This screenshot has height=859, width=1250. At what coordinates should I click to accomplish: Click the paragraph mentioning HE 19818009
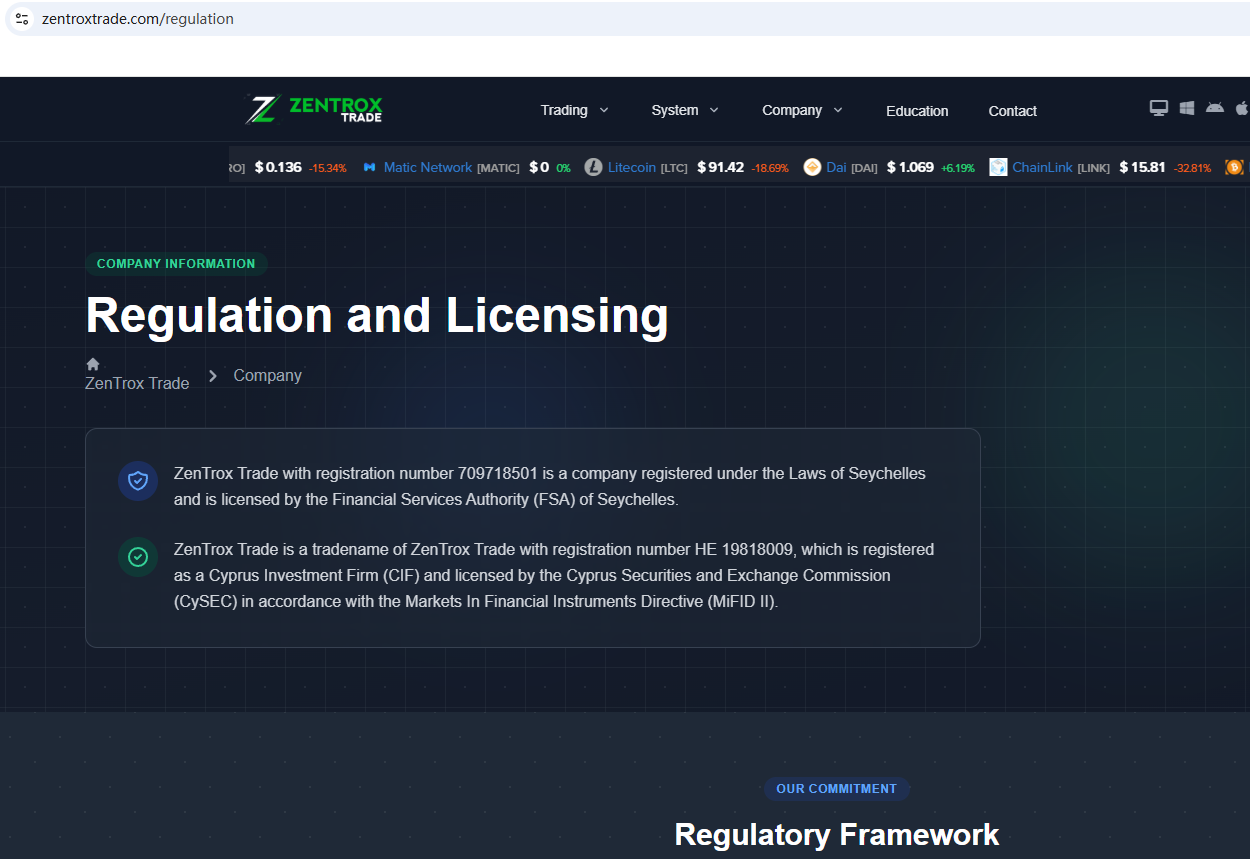tap(554, 575)
